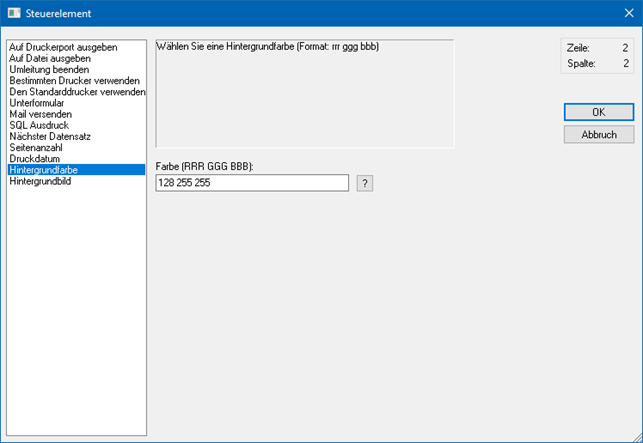This screenshot has width=643, height=443.
Task: Choose 'Unterformular' in the control list
Action: [x=39, y=103]
